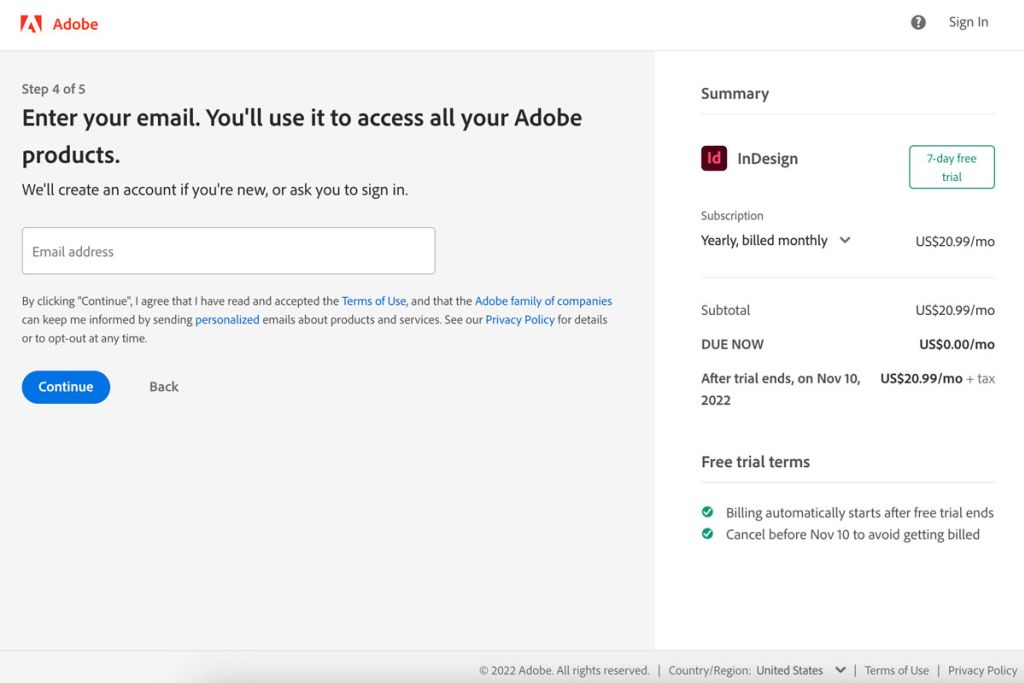Click the green checkmark beside cancel before Nov 10
The height and width of the screenshot is (683, 1024).
pyautogui.click(x=707, y=533)
